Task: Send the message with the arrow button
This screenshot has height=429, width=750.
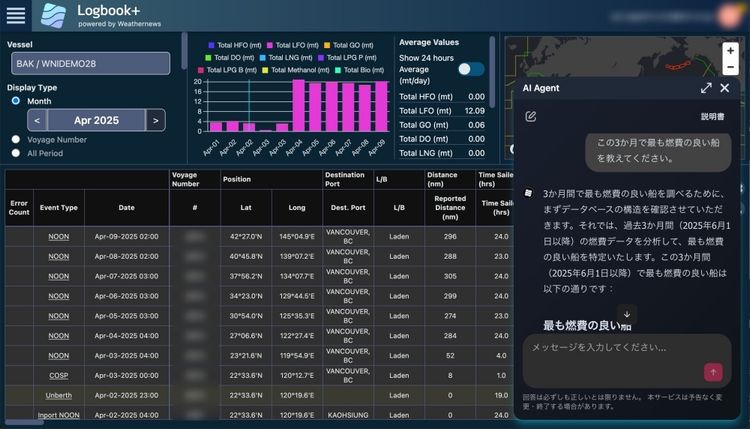Action: coord(713,371)
